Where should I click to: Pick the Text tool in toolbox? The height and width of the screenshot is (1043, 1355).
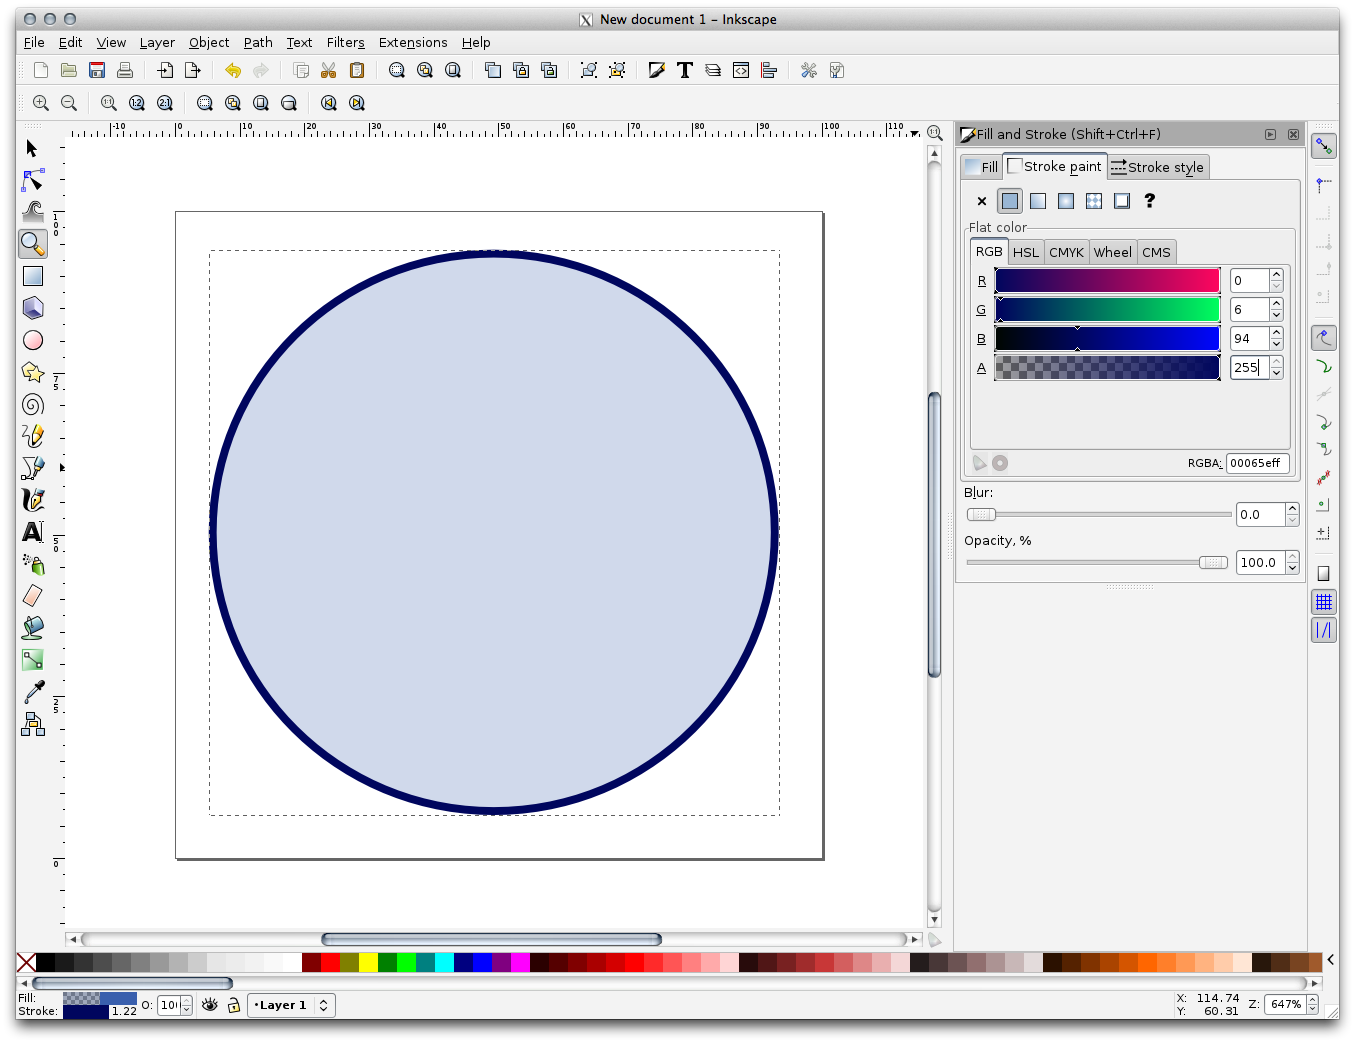click(33, 532)
